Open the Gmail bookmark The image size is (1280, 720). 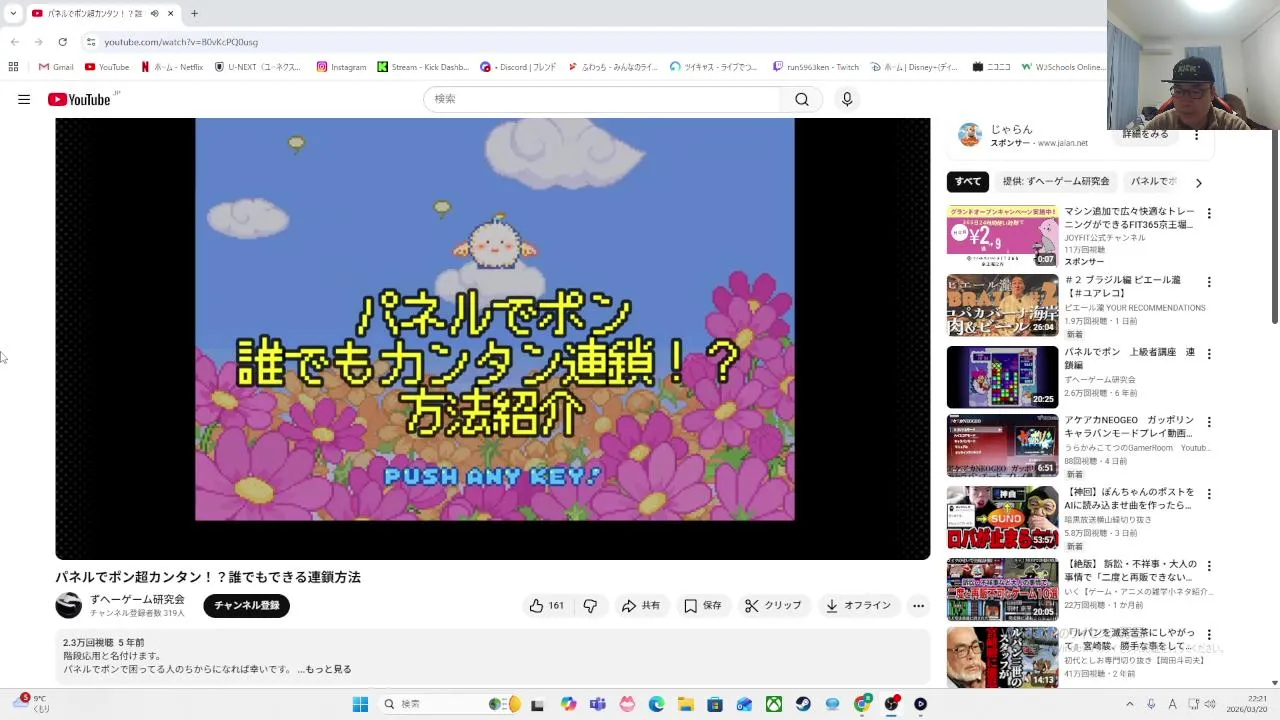pos(56,67)
